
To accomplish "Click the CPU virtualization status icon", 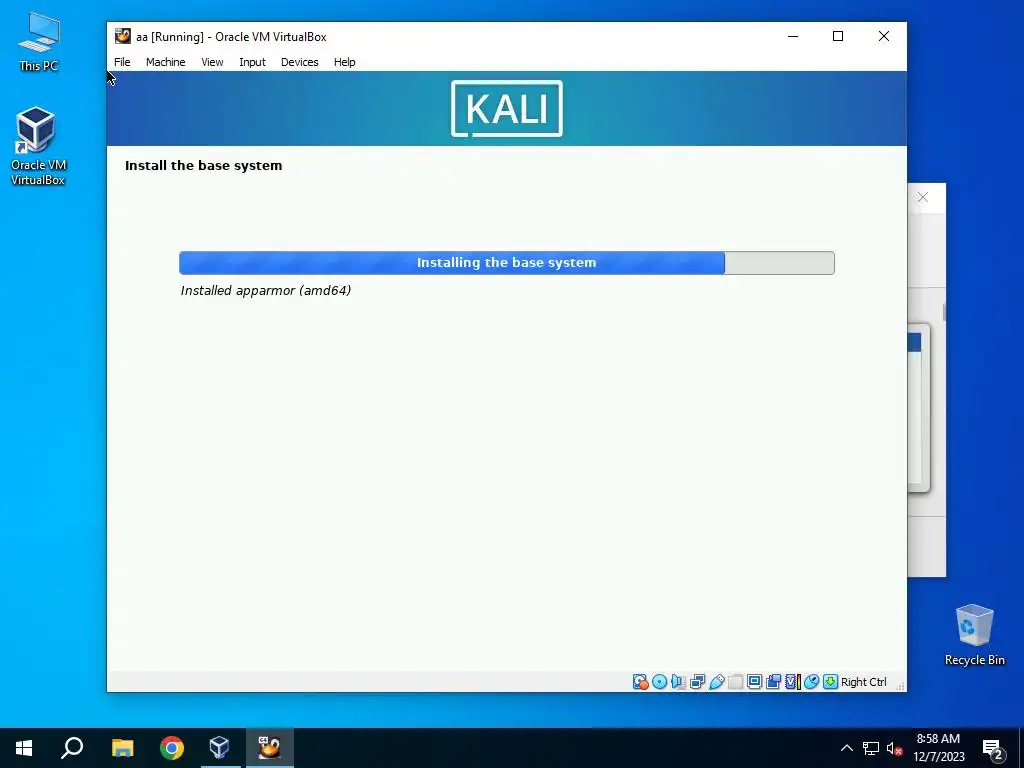I will coord(792,682).
